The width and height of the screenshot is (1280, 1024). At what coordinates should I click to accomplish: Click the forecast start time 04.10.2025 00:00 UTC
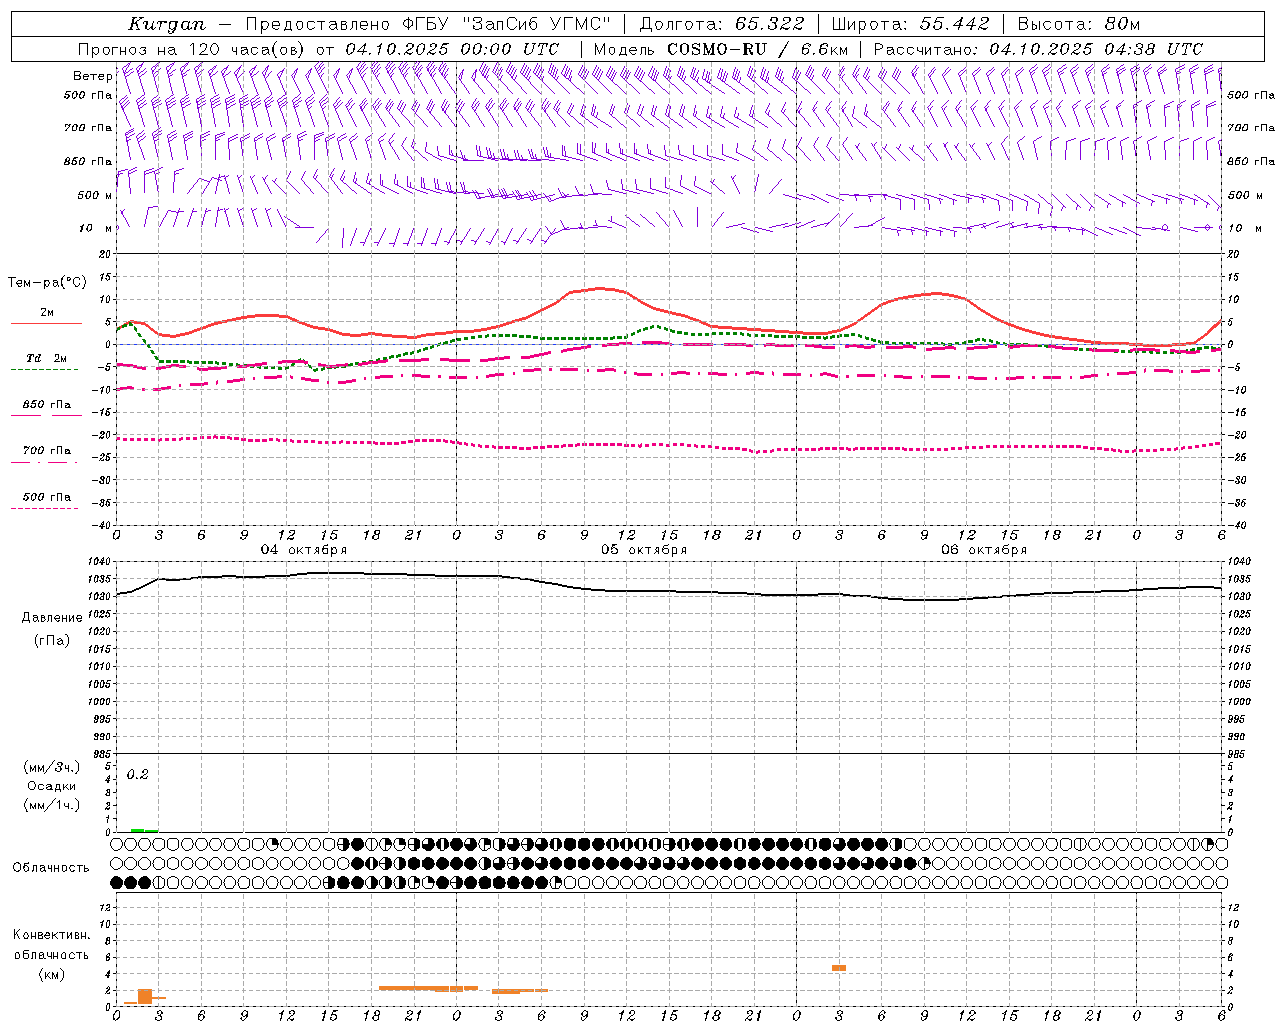[452, 49]
